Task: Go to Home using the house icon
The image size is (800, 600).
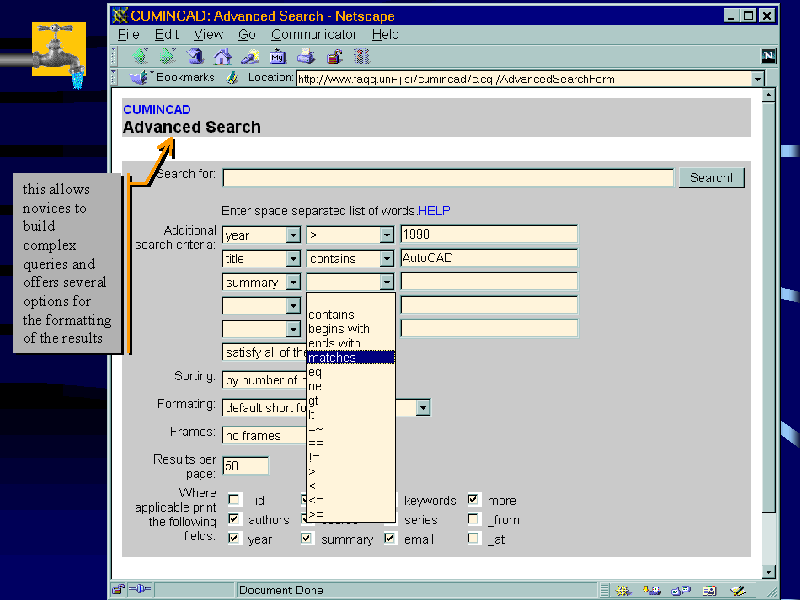Action: (223, 56)
